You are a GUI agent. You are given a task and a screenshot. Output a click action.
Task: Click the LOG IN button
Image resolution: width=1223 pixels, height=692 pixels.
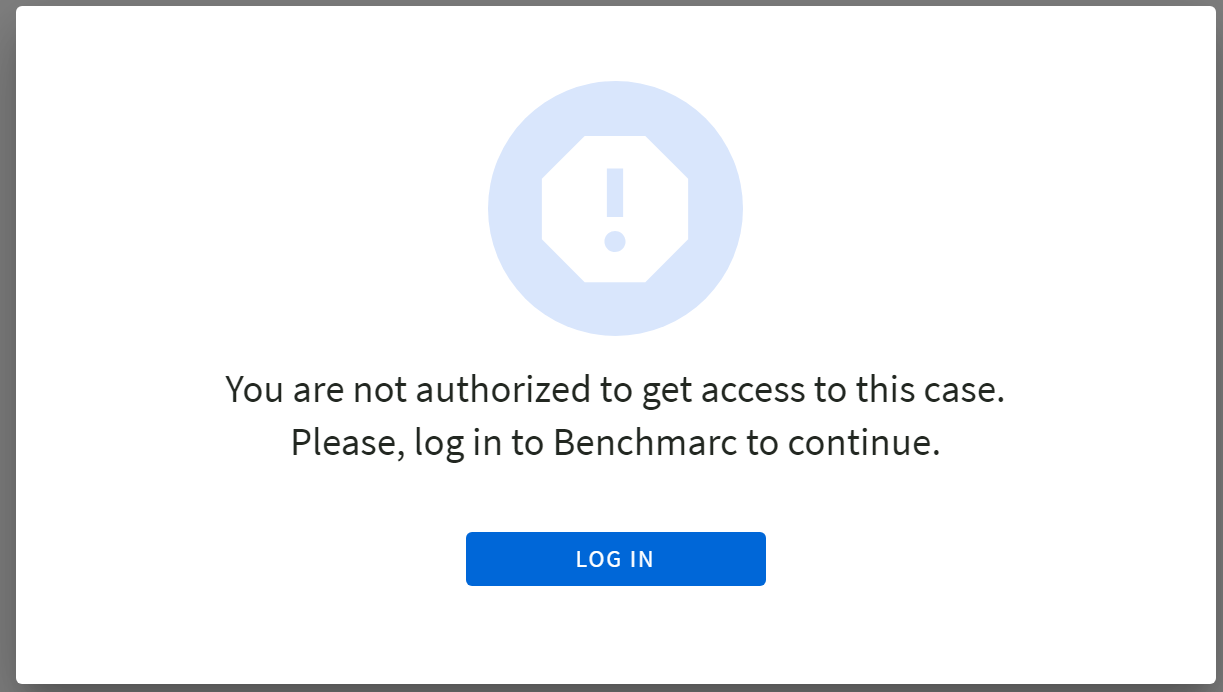pos(615,559)
